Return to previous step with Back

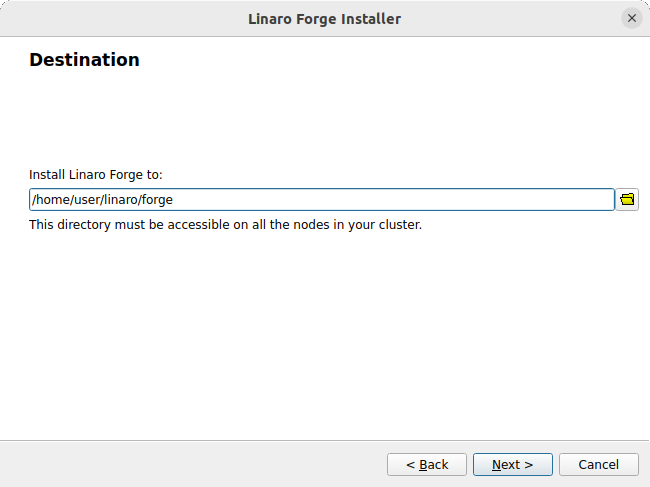pos(427,465)
